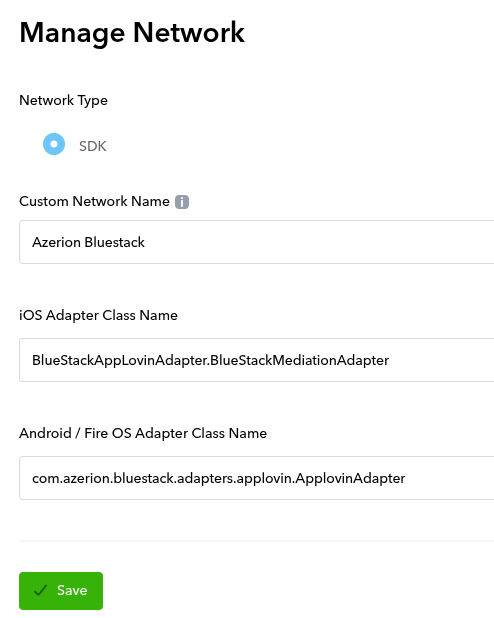
Task: Focus the Android / Fire OS adapter field
Action: [x=256, y=478]
